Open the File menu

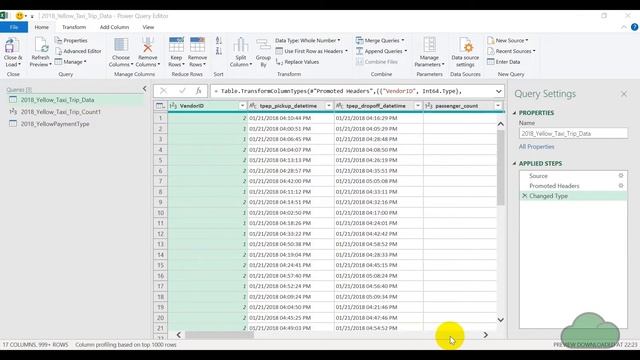[14, 27]
